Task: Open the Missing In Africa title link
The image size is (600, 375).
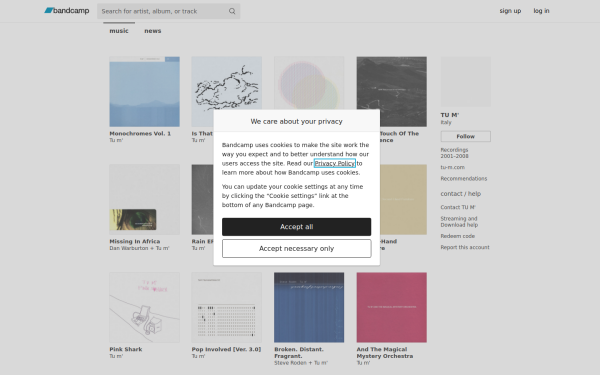Action: [x=135, y=241]
